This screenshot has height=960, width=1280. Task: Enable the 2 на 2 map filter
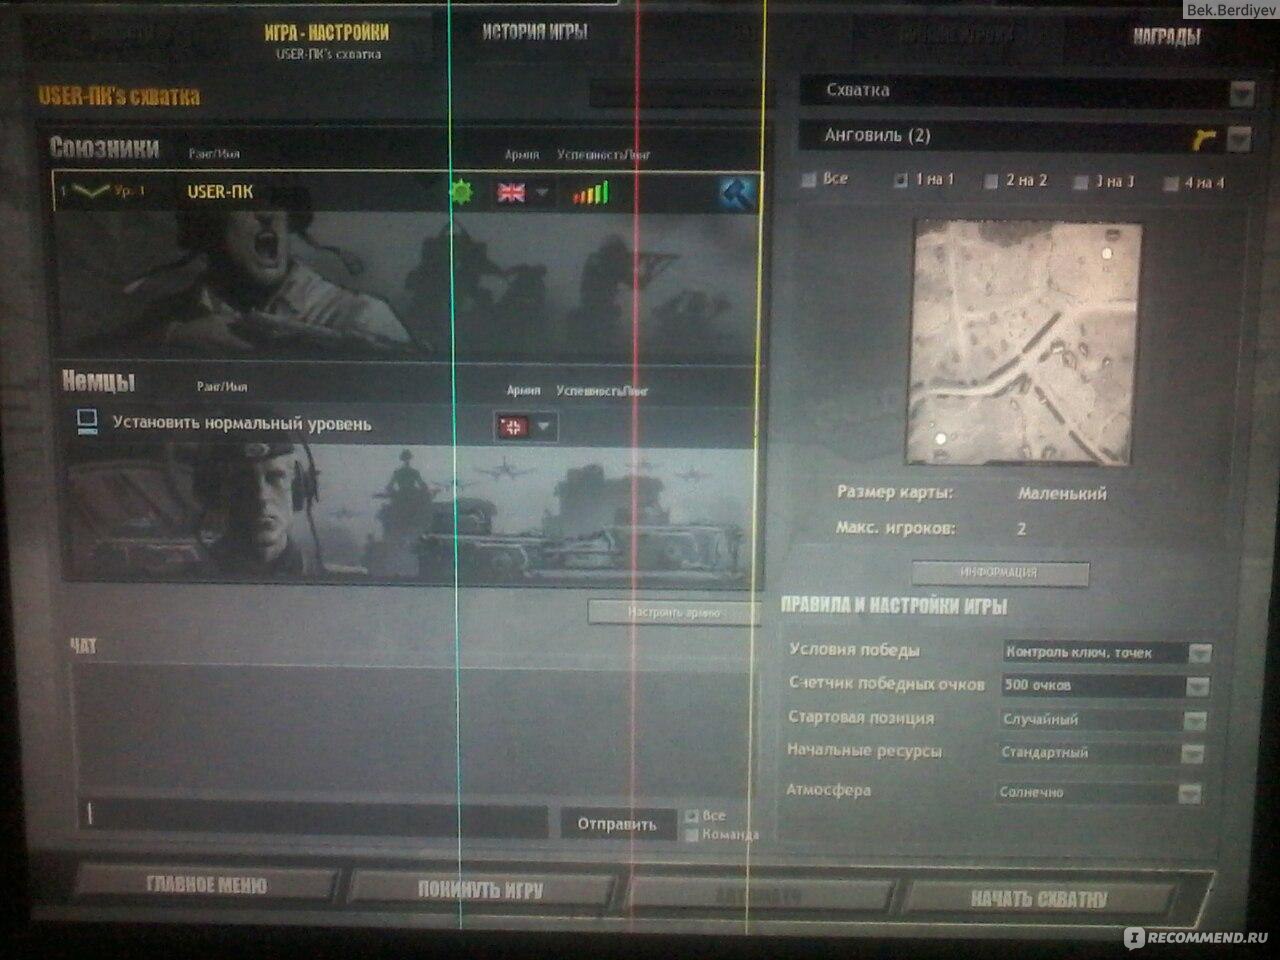pyautogui.click(x=991, y=182)
